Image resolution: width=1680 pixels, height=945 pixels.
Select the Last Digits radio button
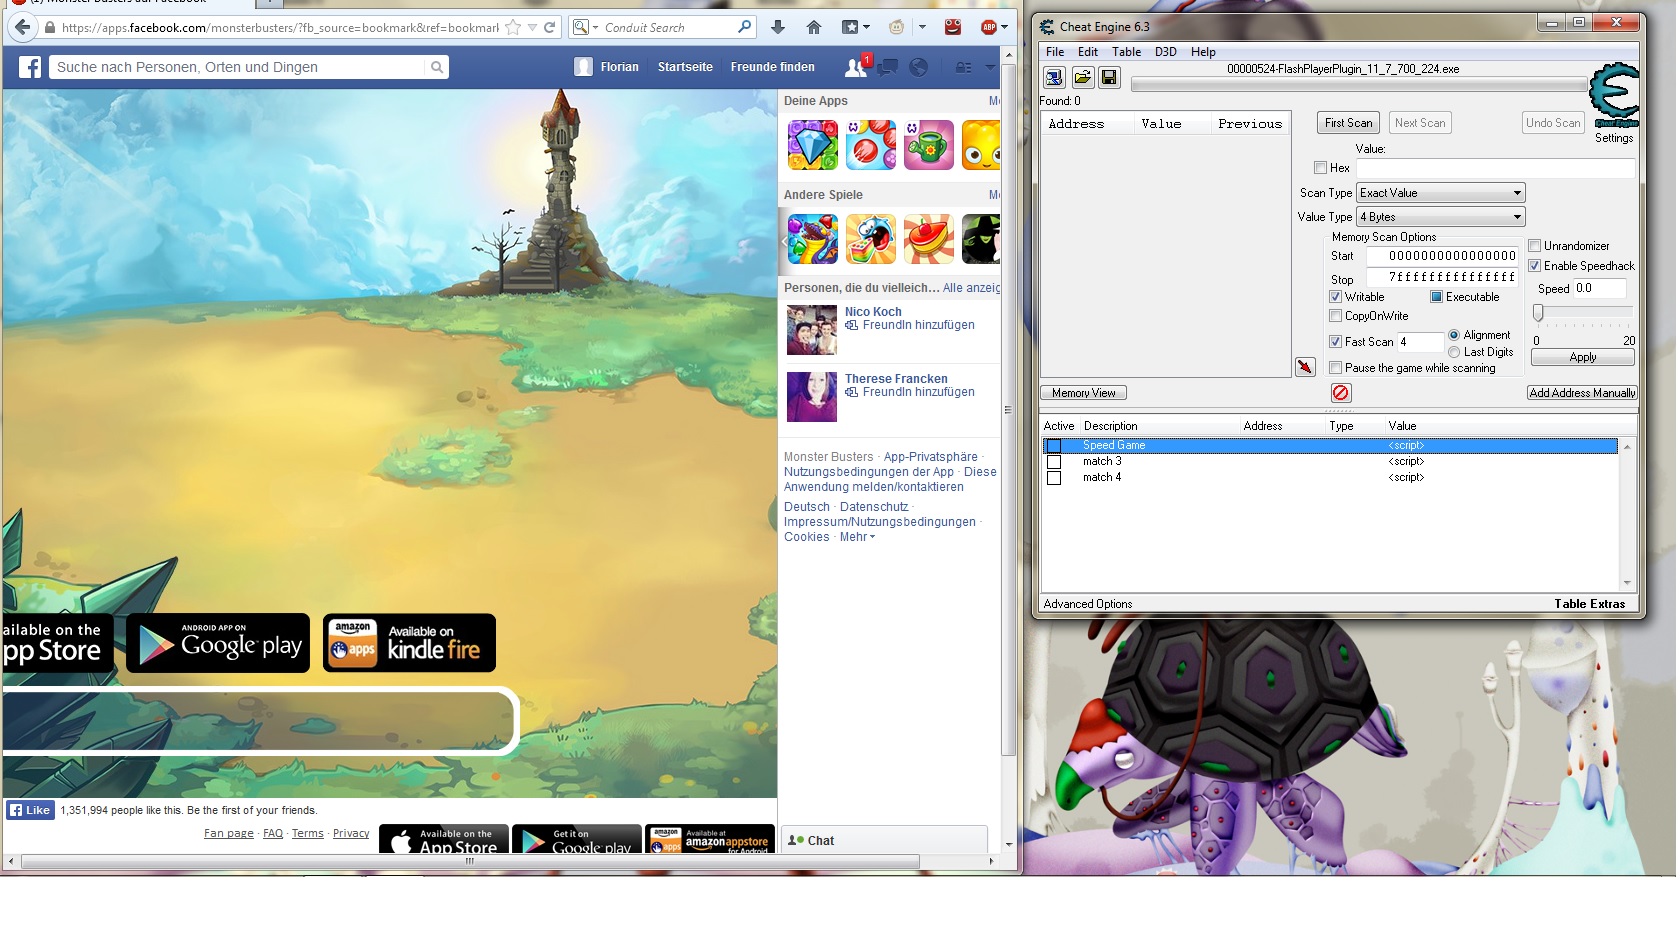(1454, 352)
